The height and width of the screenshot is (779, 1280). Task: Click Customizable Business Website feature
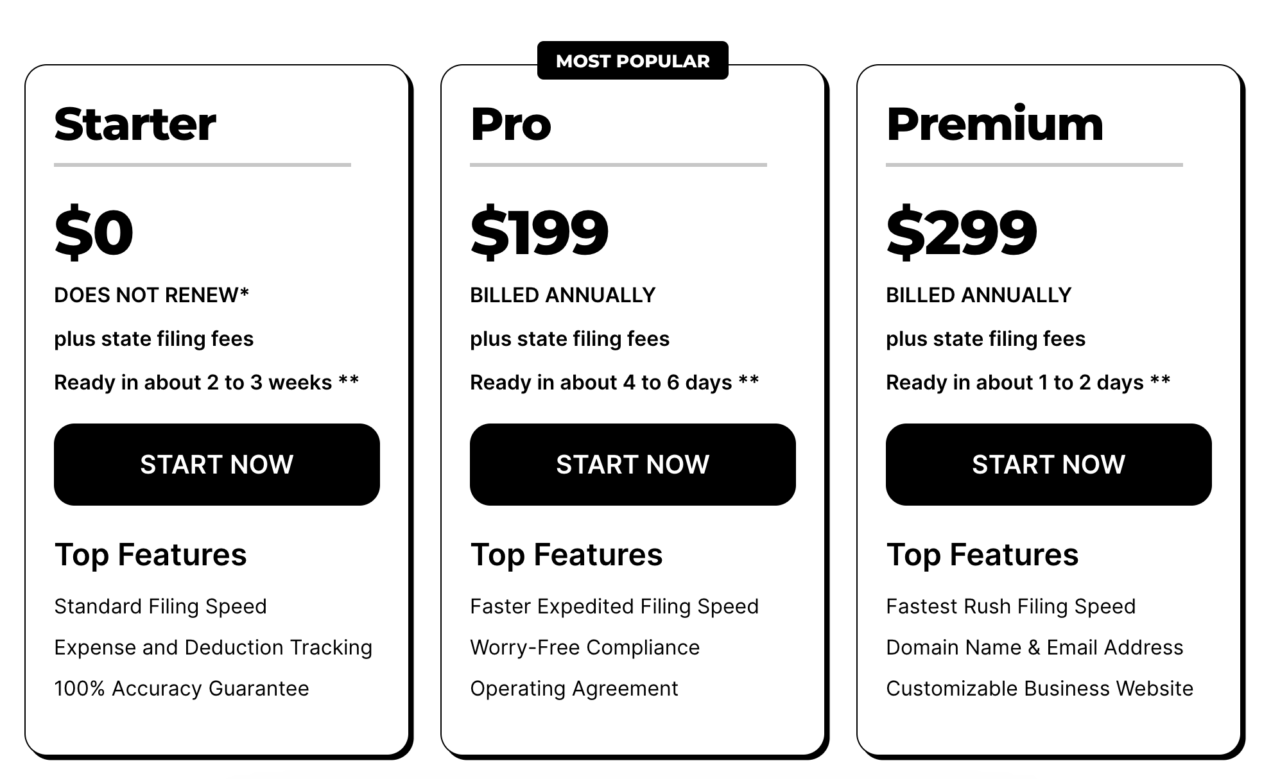[x=1040, y=689]
